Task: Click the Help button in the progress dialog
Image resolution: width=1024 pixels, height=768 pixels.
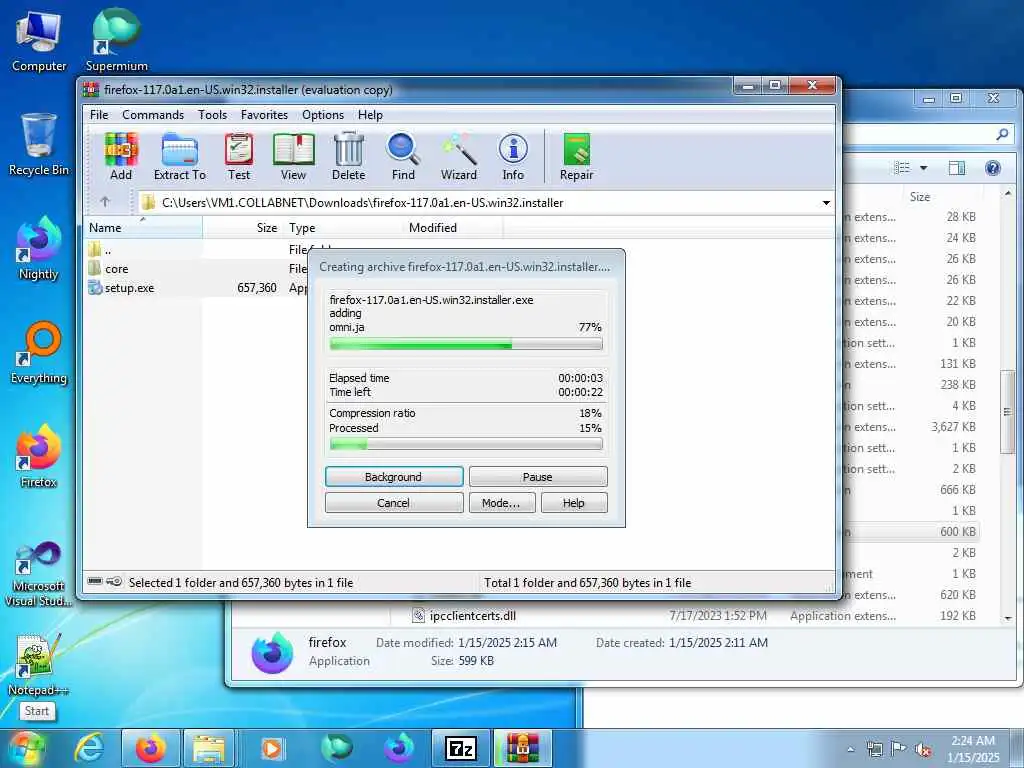Action: [x=573, y=503]
